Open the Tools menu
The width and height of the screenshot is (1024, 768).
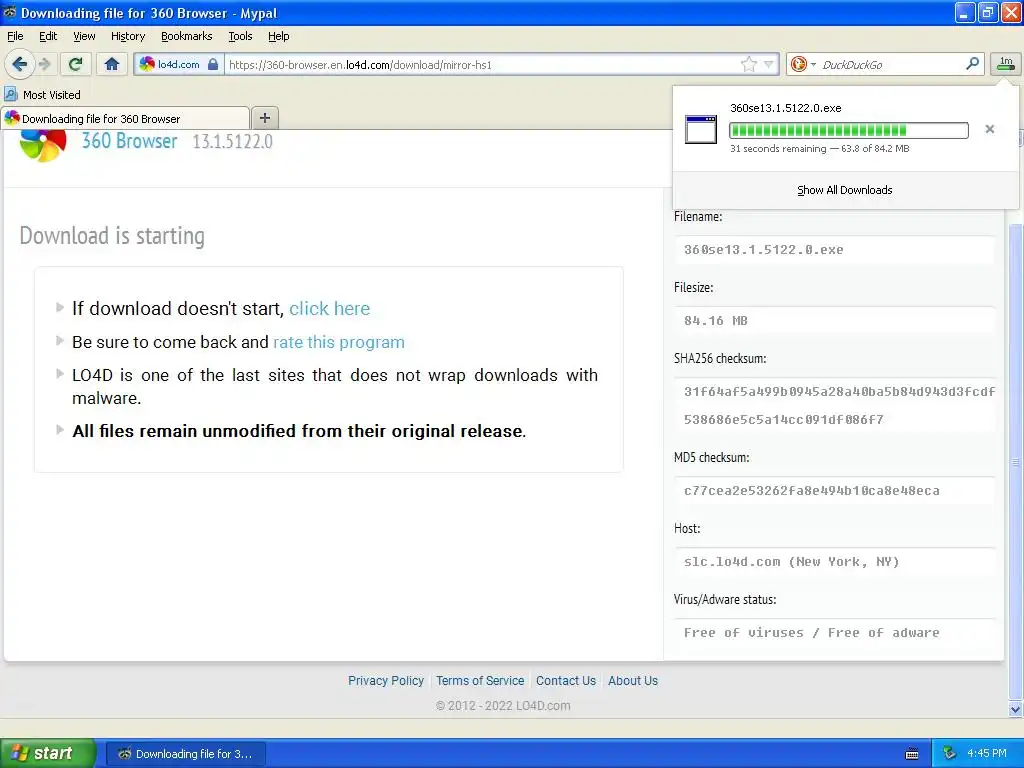pos(240,36)
